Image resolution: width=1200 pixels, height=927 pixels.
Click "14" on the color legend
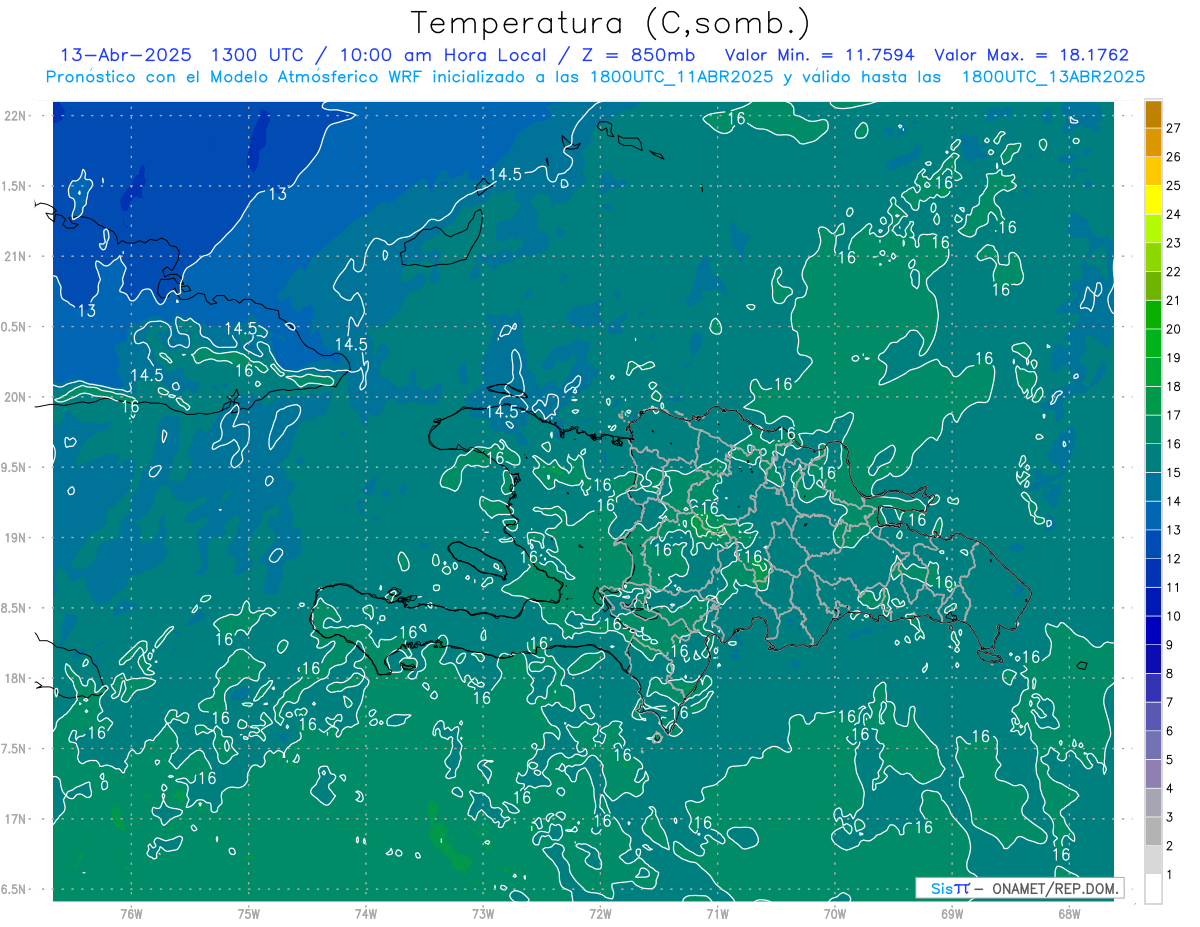[1174, 501]
